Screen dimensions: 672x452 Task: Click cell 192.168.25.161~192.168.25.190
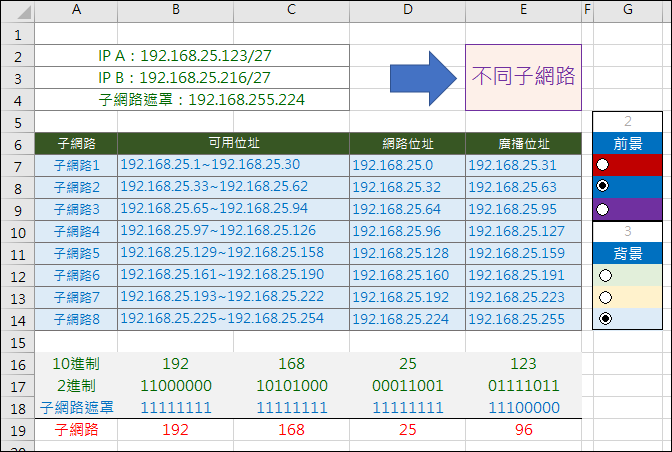pyautogui.click(x=234, y=275)
